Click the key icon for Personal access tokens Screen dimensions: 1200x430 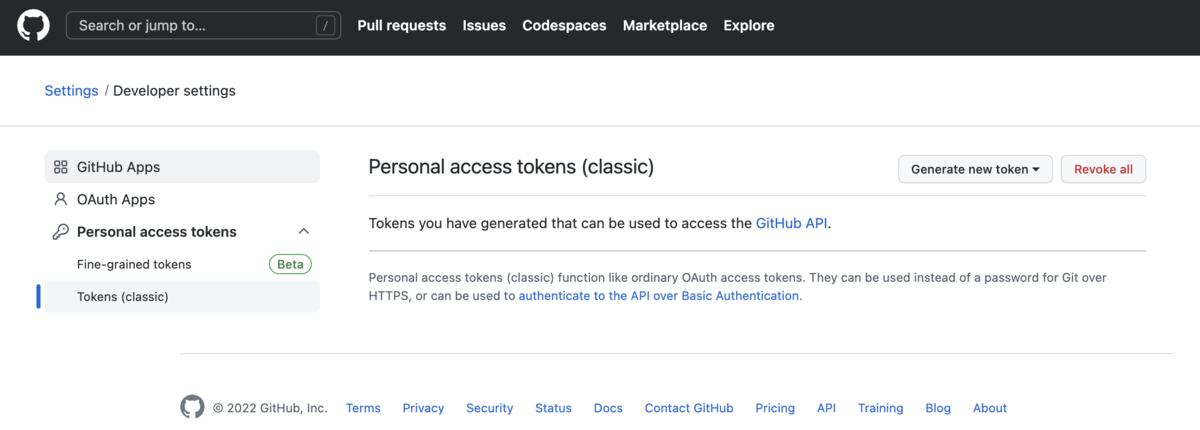pos(61,232)
